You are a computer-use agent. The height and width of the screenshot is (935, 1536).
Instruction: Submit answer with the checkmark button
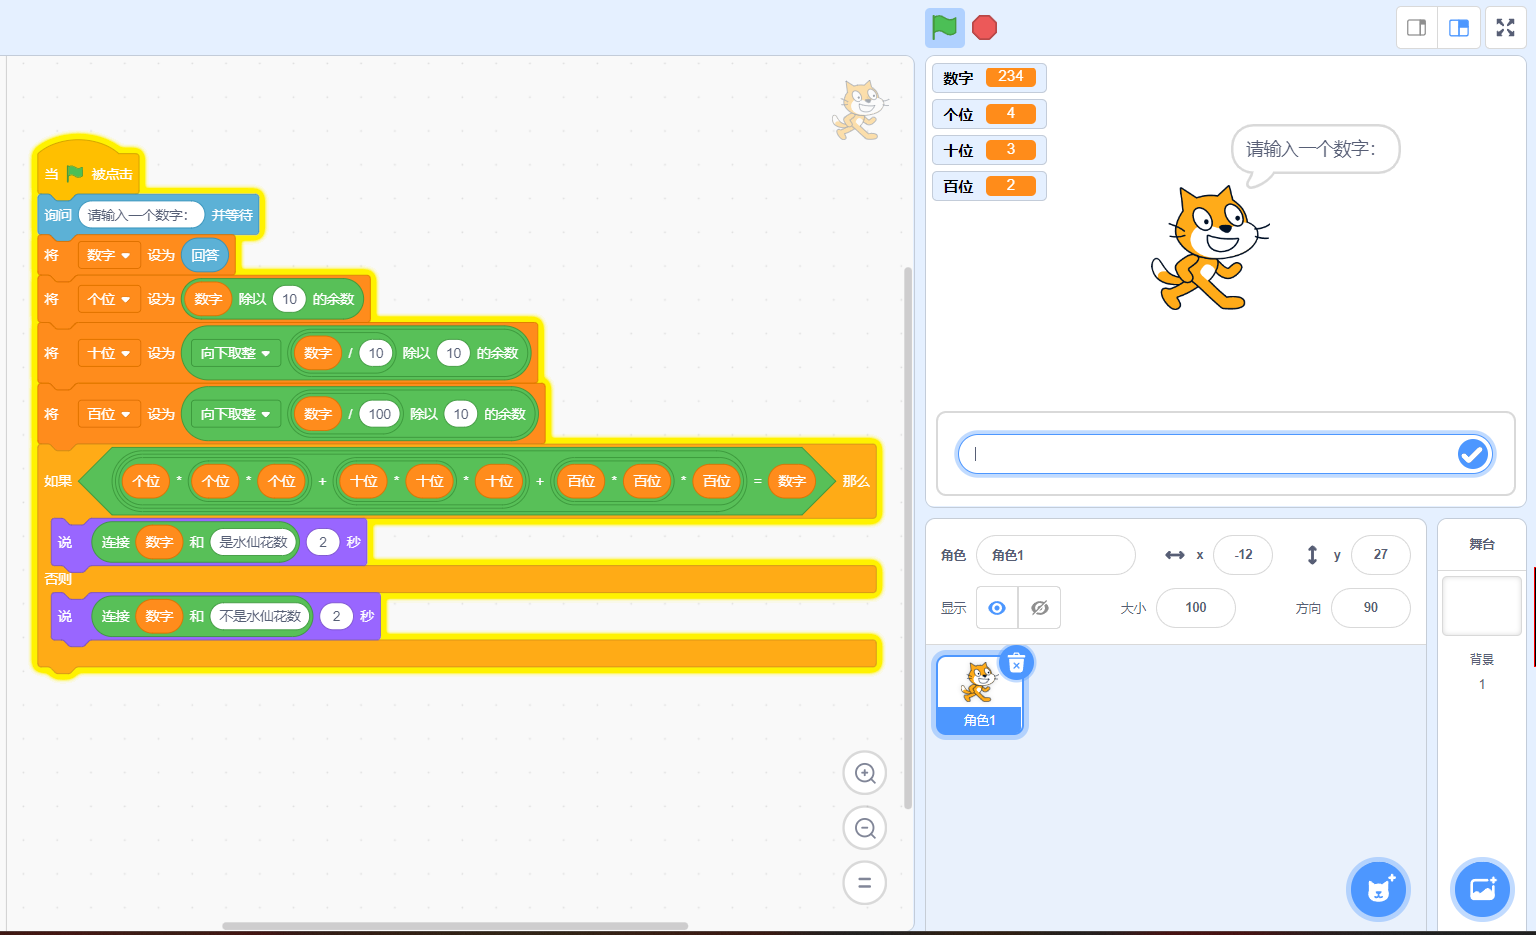[x=1472, y=454]
